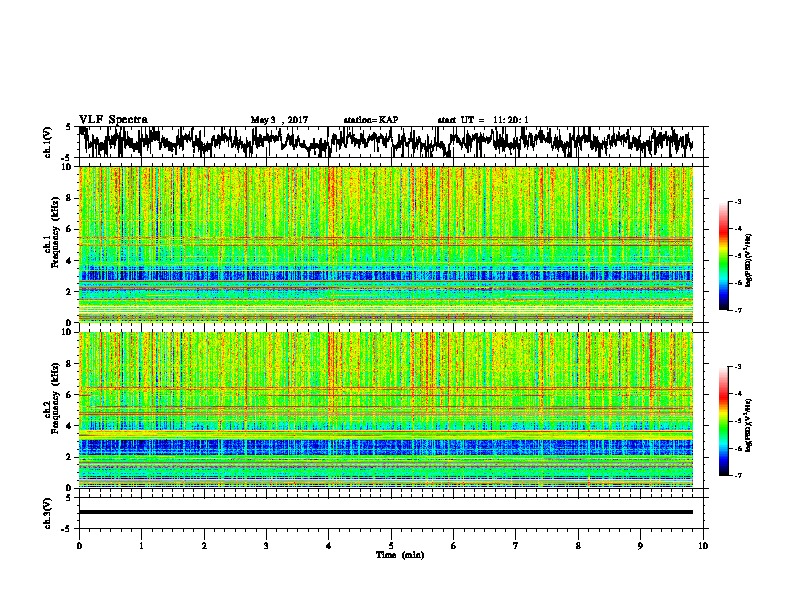Viewport: 792px width, 612px height.
Task: Click time axis tick label "4"
Action: pyautogui.click(x=329, y=546)
